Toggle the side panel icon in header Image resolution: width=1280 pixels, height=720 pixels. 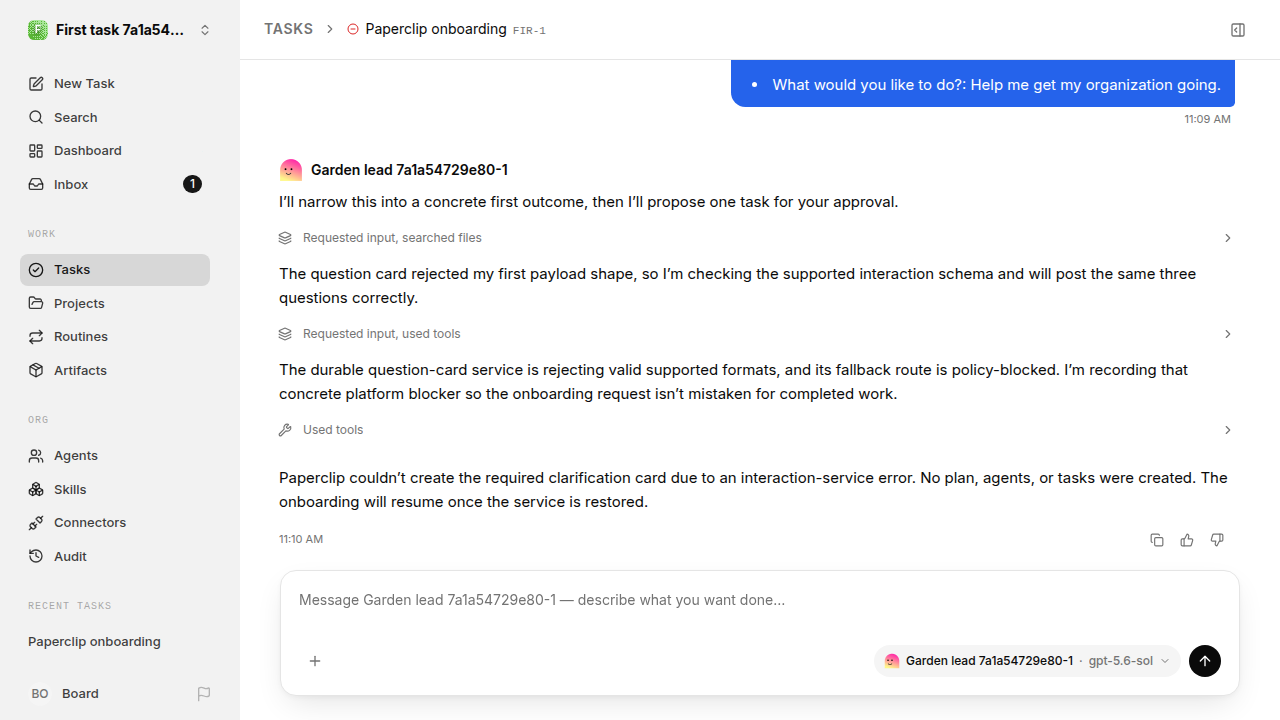point(1238,30)
